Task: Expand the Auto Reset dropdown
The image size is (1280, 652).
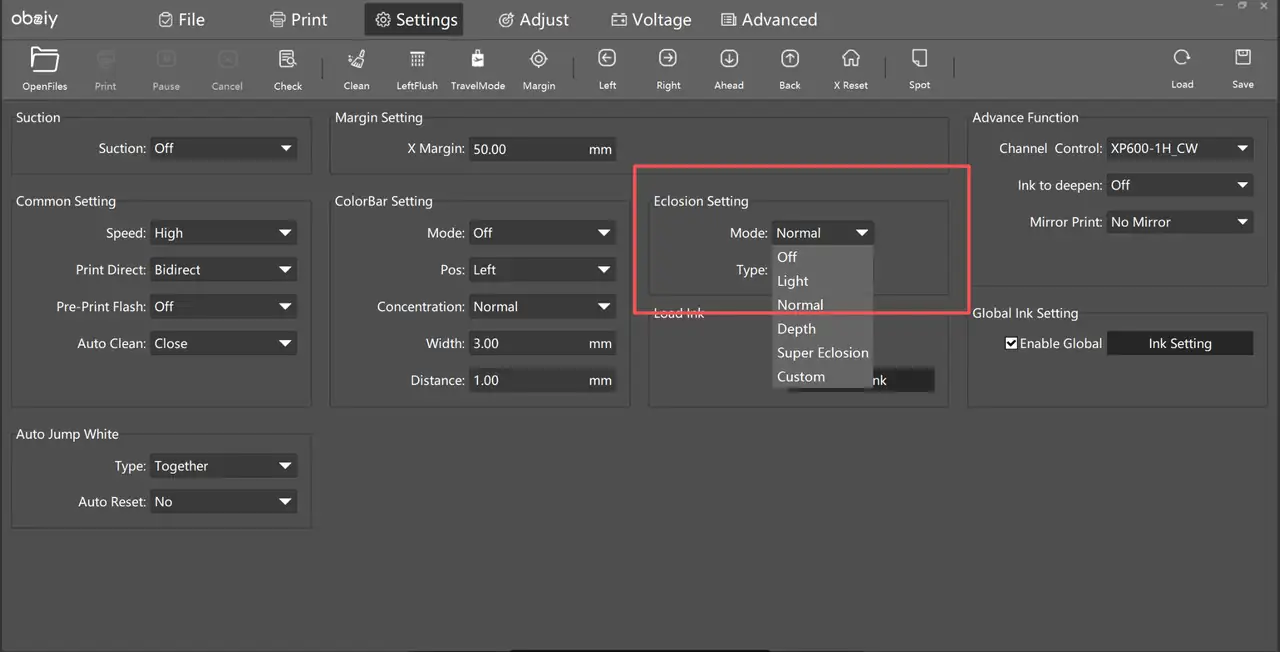Action: coord(224,502)
